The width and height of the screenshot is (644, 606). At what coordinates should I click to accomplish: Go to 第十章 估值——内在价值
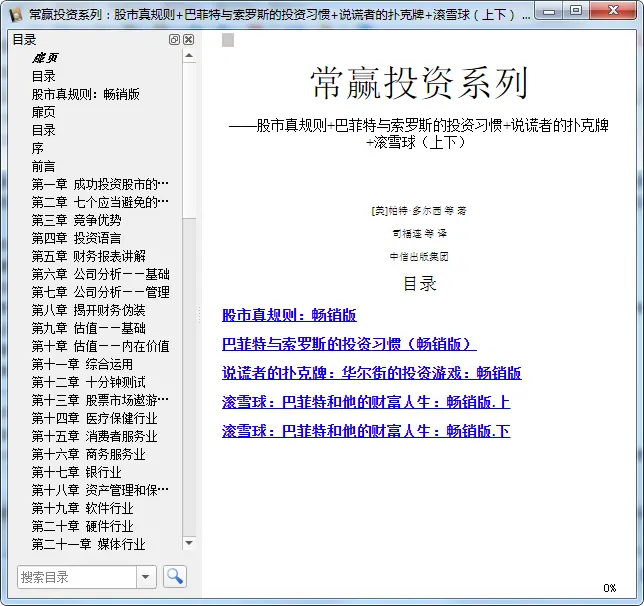pos(101,346)
